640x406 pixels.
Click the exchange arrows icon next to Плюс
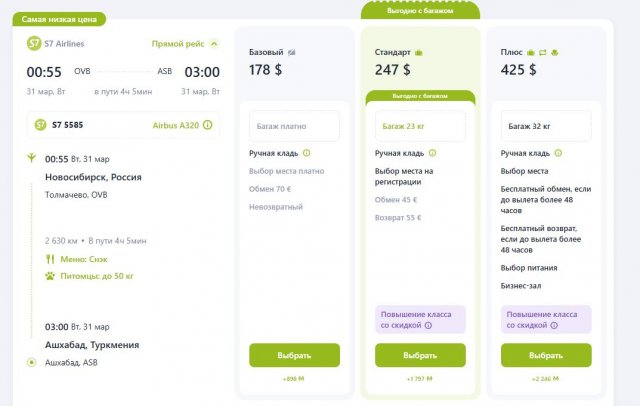(541, 52)
